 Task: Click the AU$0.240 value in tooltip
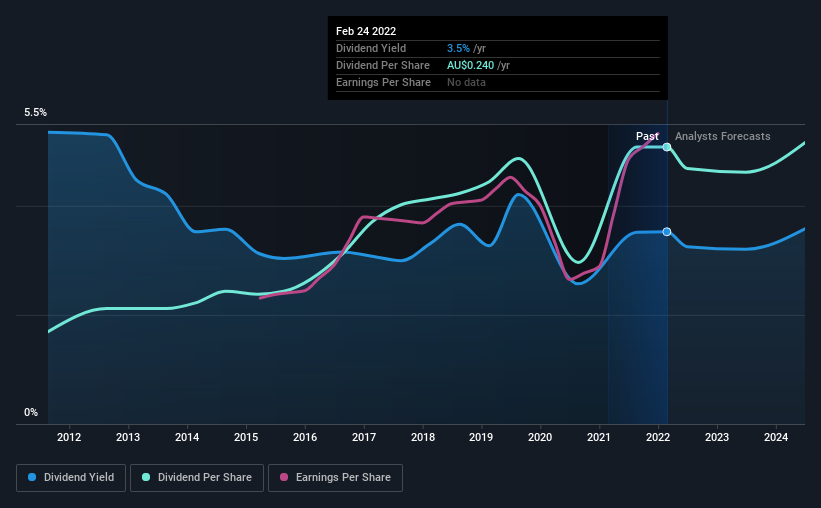[x=470, y=65]
